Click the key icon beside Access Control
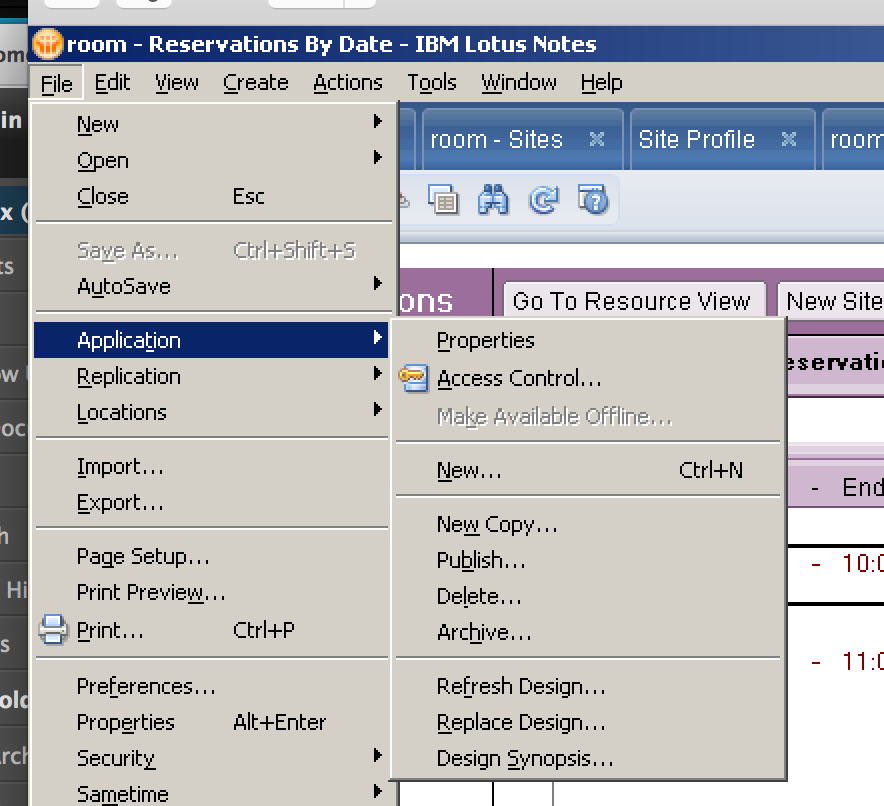The height and width of the screenshot is (806, 884). point(414,378)
